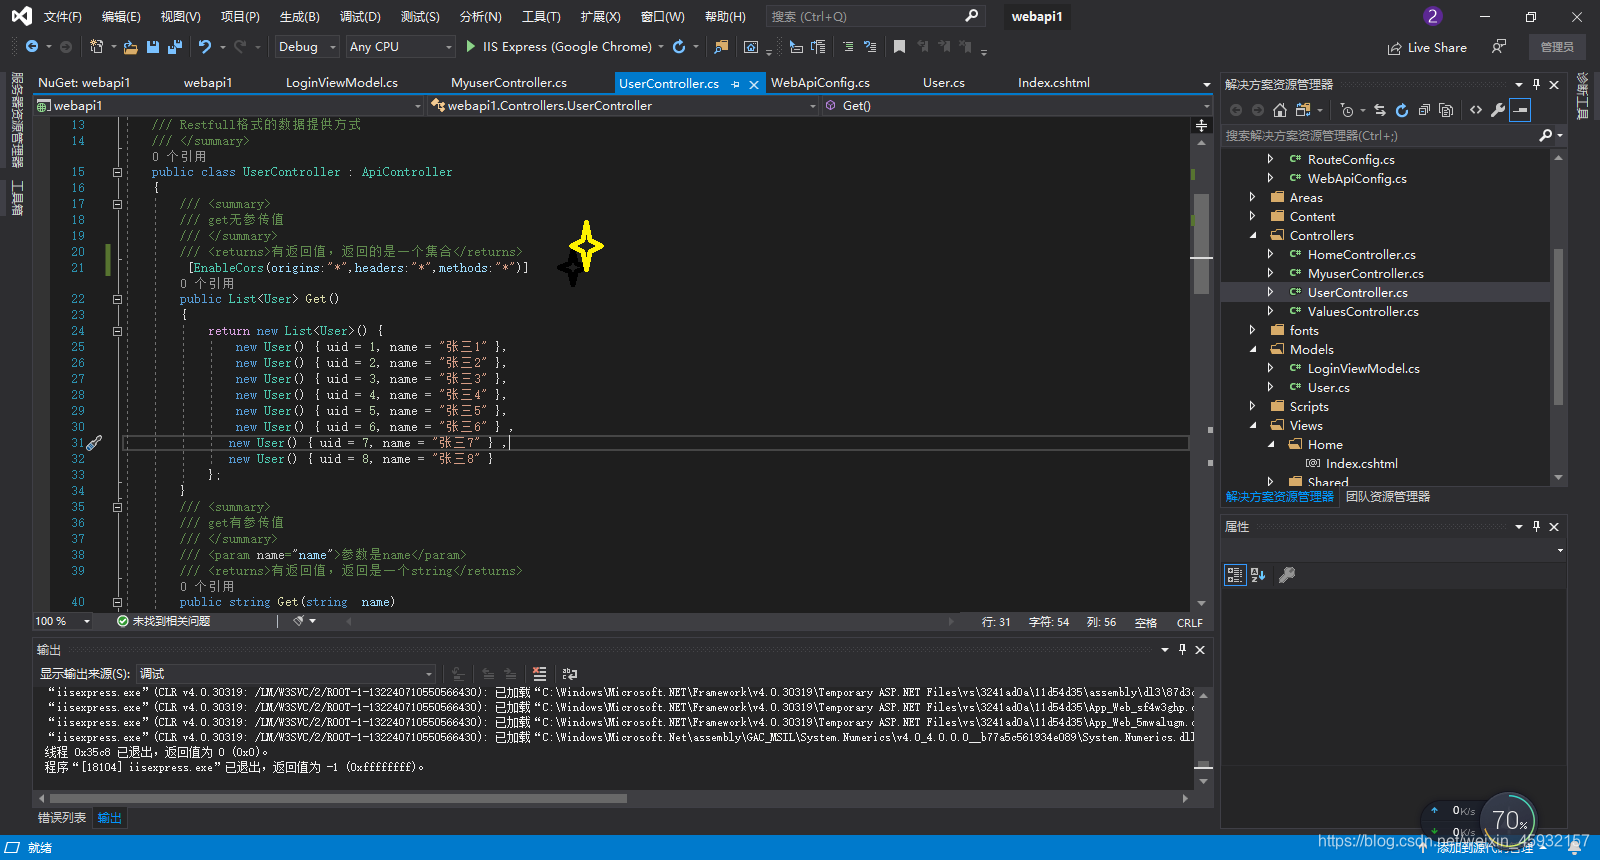Collapse the Views folder node
This screenshot has height=860, width=1600.
1253,426
